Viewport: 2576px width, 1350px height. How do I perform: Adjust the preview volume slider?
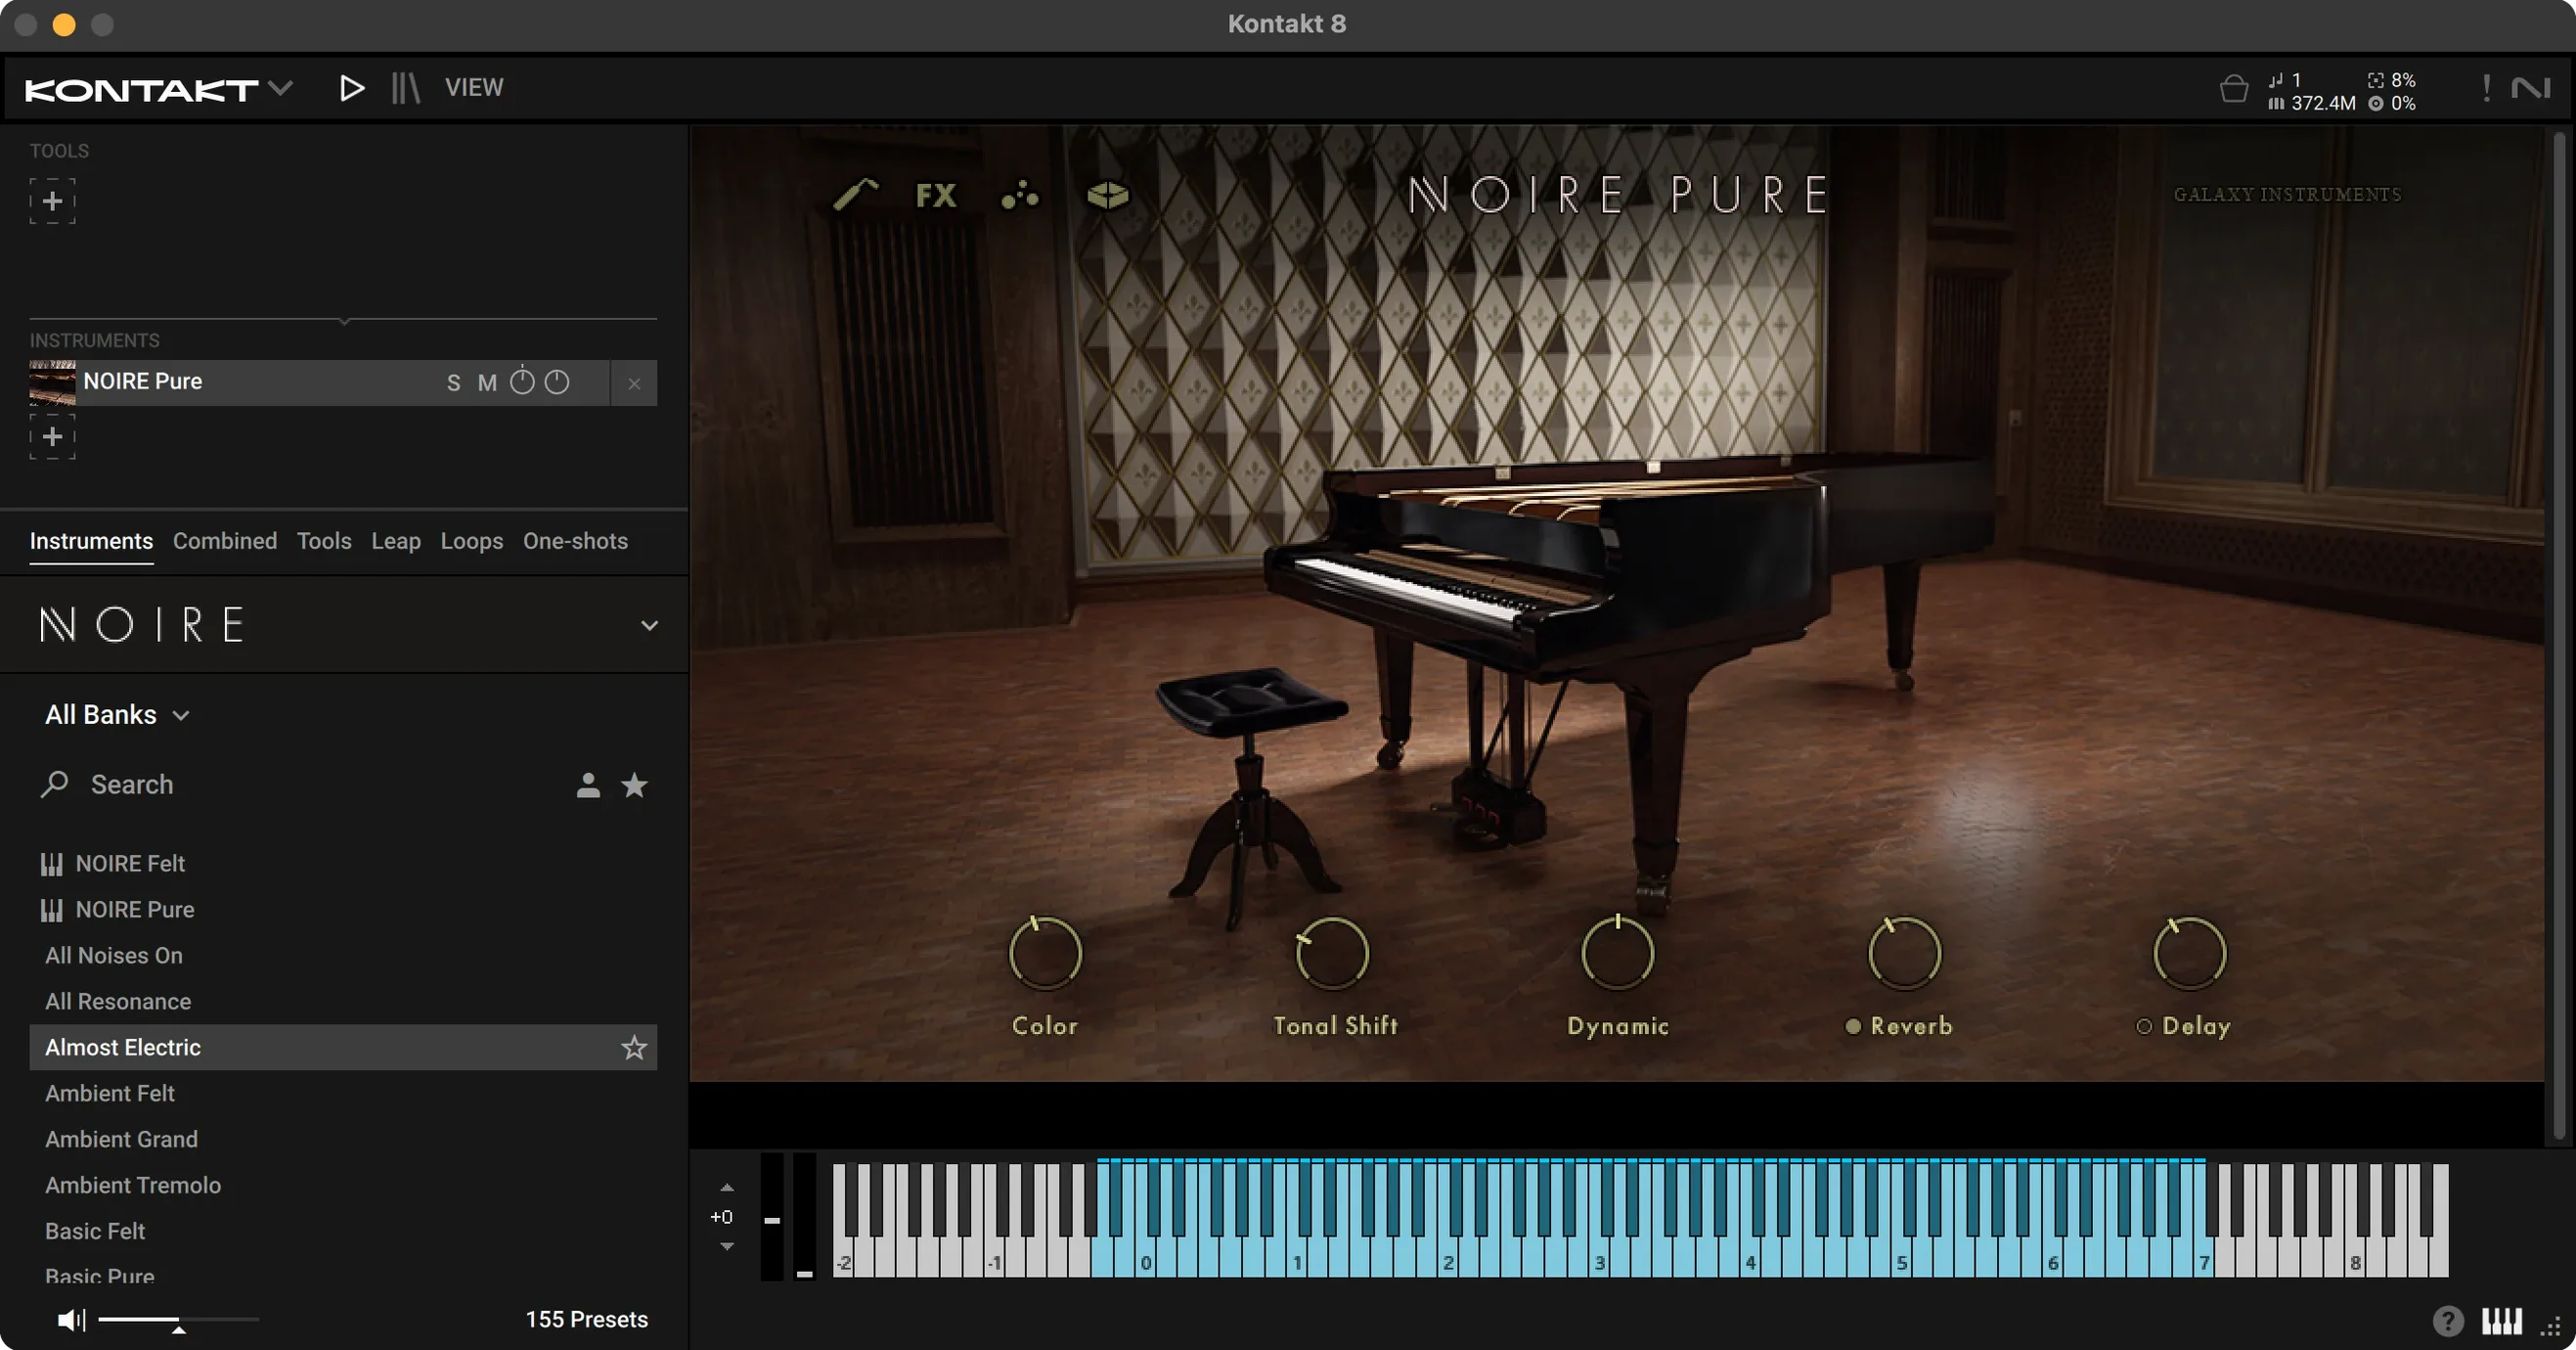(178, 1322)
